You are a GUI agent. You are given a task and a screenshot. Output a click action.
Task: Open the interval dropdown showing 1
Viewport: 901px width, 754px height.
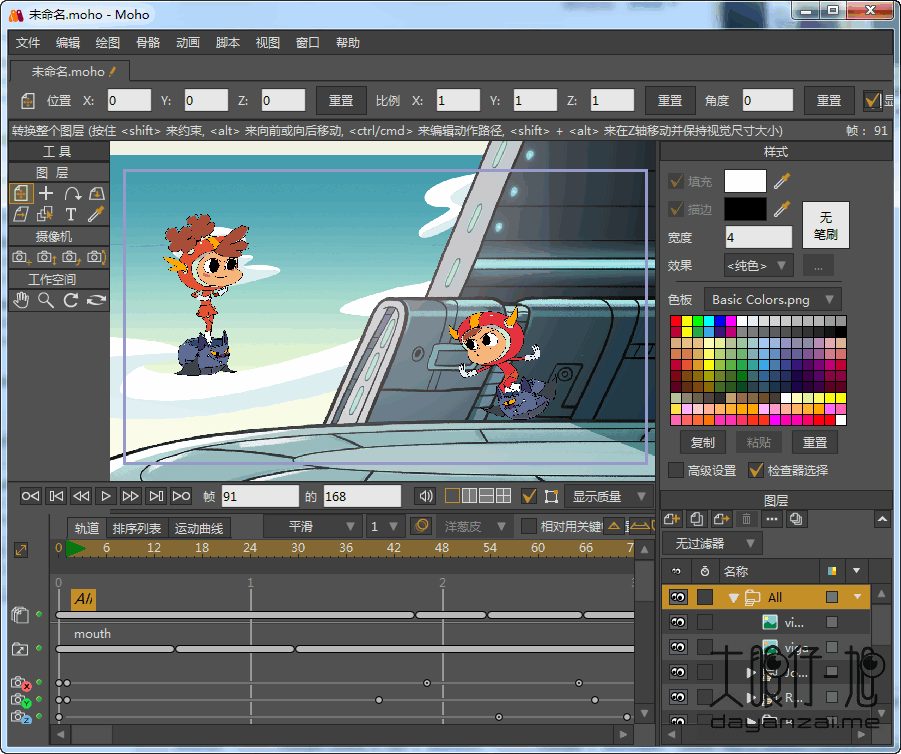(x=384, y=526)
